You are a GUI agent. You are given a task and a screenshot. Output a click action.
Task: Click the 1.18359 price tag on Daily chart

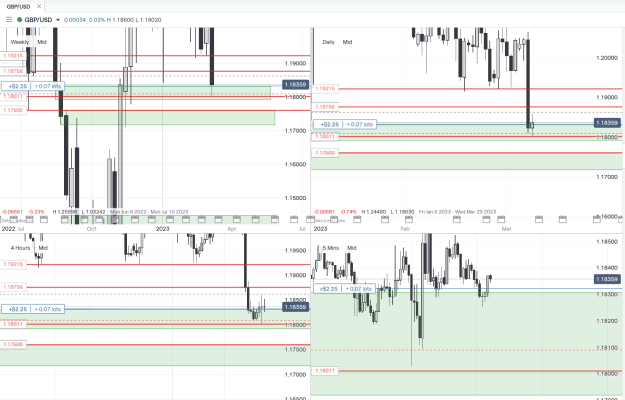[607, 123]
